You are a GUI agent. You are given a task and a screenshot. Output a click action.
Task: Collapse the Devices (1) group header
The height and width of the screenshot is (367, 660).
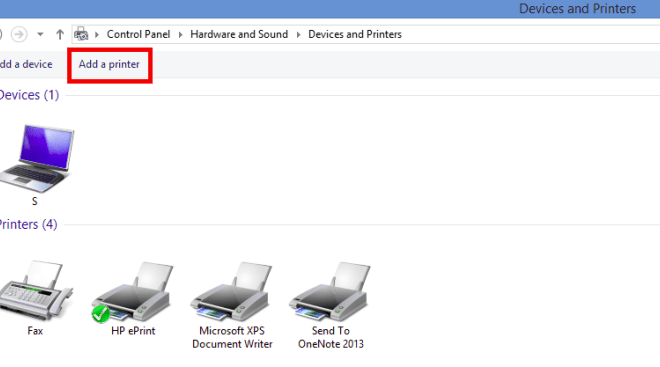point(29,95)
